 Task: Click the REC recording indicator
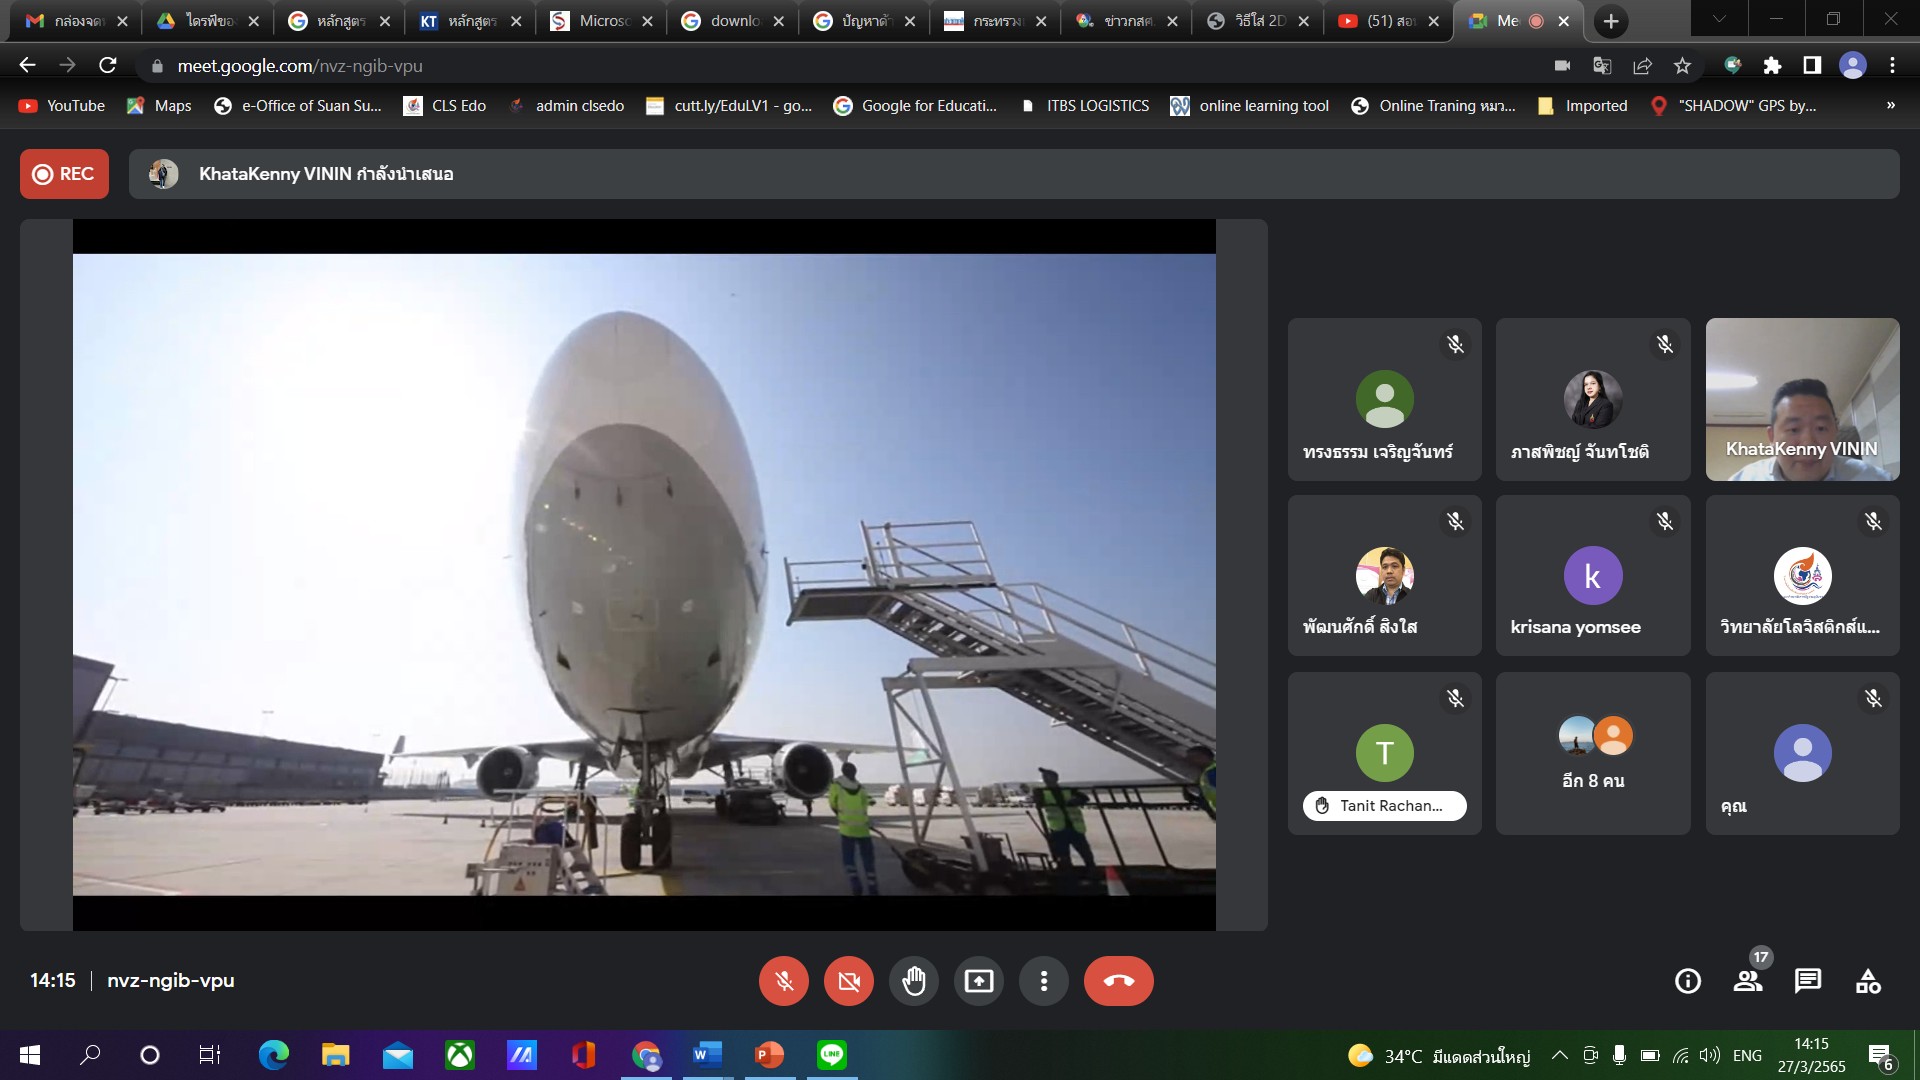point(64,174)
